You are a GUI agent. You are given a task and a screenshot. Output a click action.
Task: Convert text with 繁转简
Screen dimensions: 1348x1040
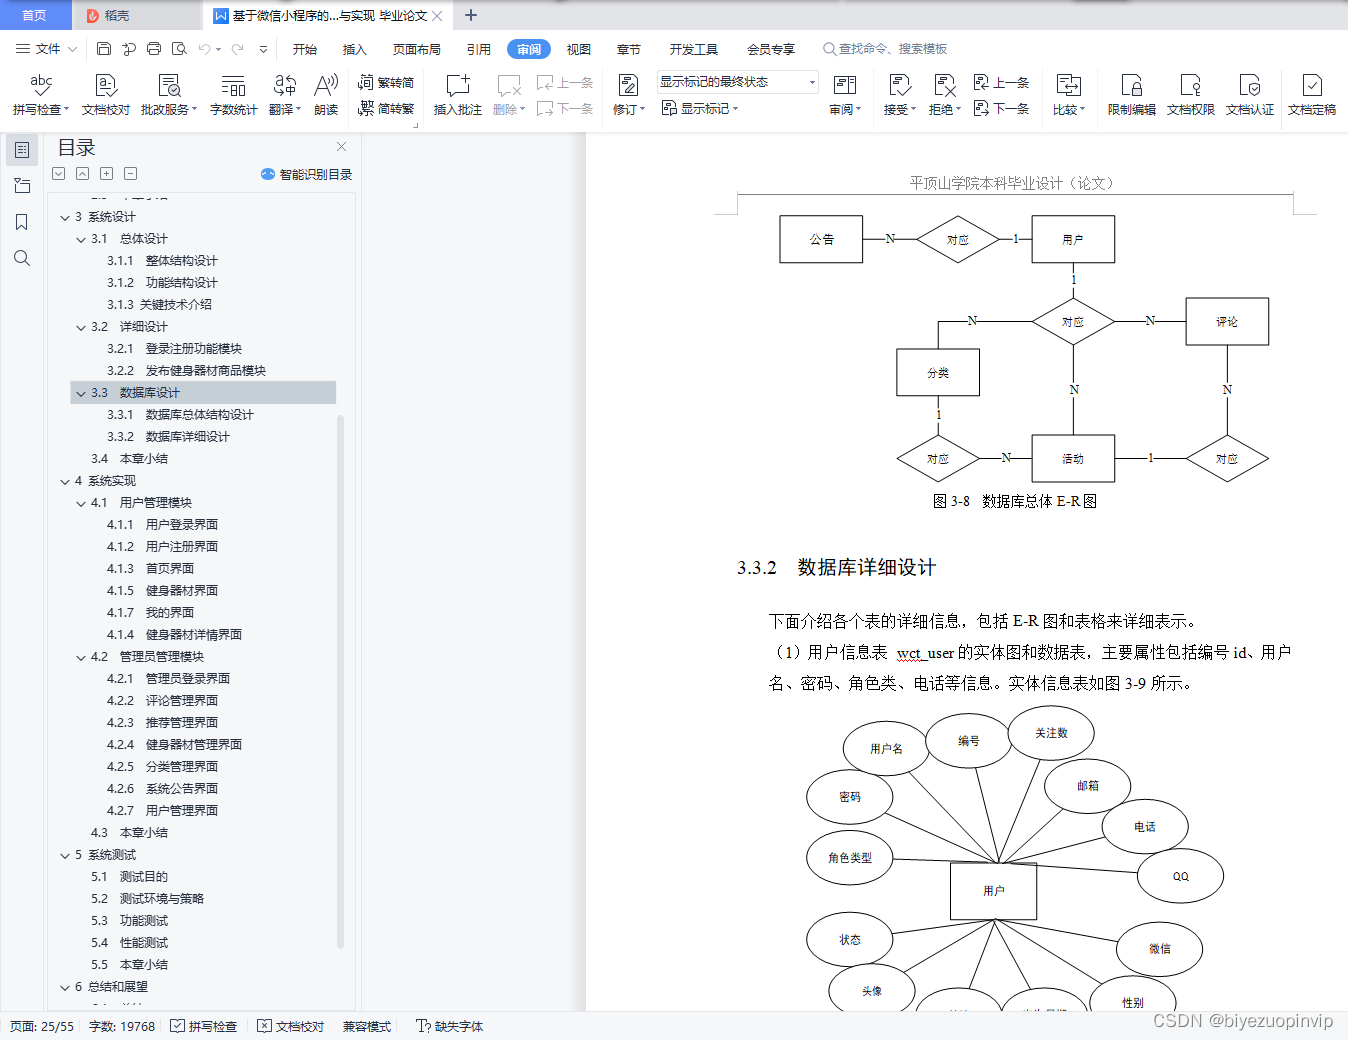386,83
